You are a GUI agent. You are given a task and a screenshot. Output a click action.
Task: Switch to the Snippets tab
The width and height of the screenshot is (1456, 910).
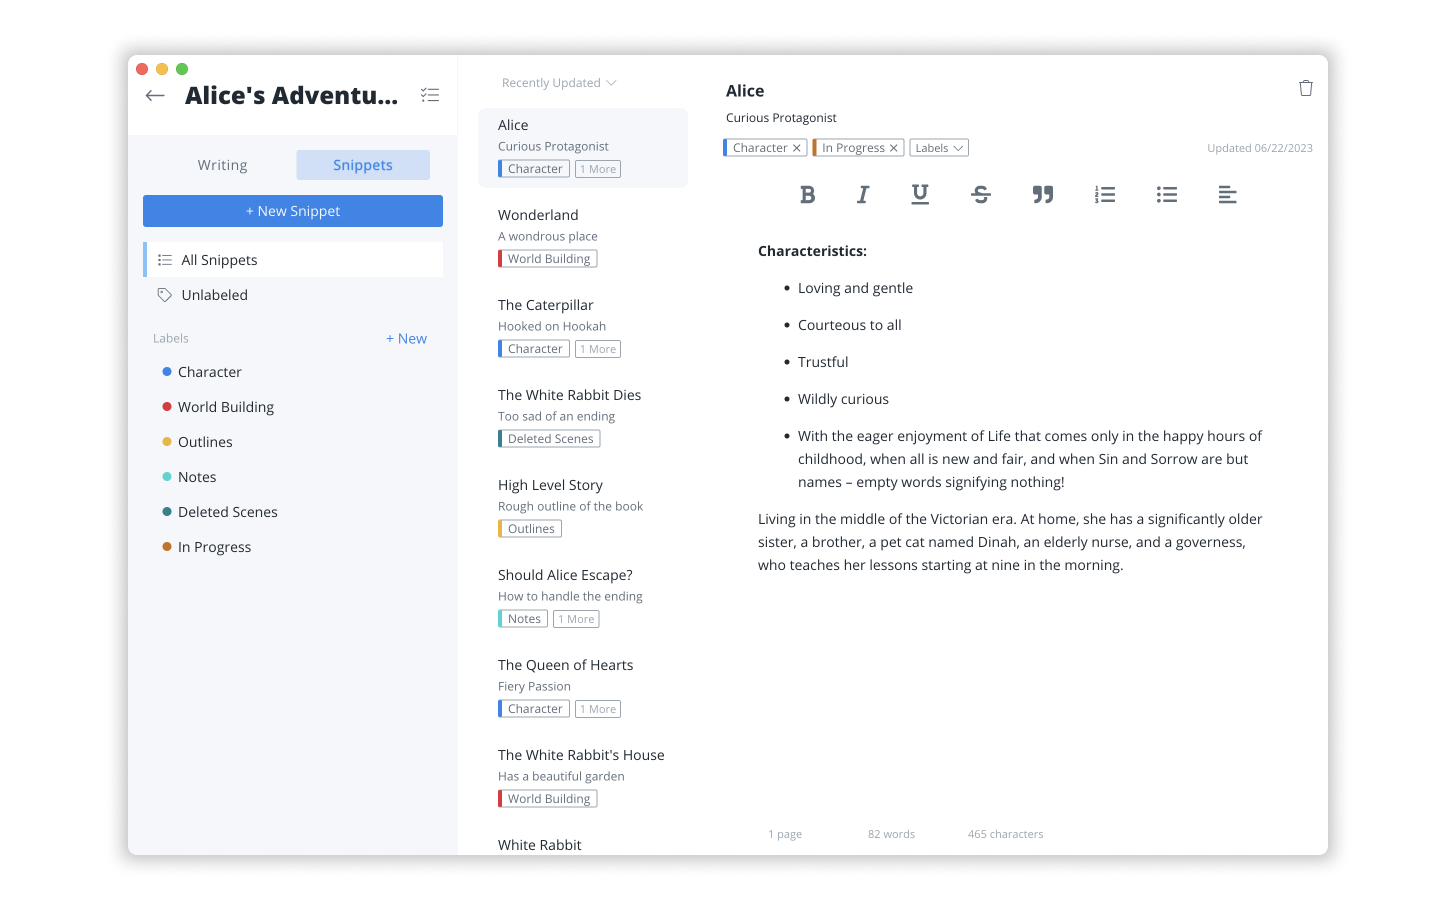click(363, 165)
